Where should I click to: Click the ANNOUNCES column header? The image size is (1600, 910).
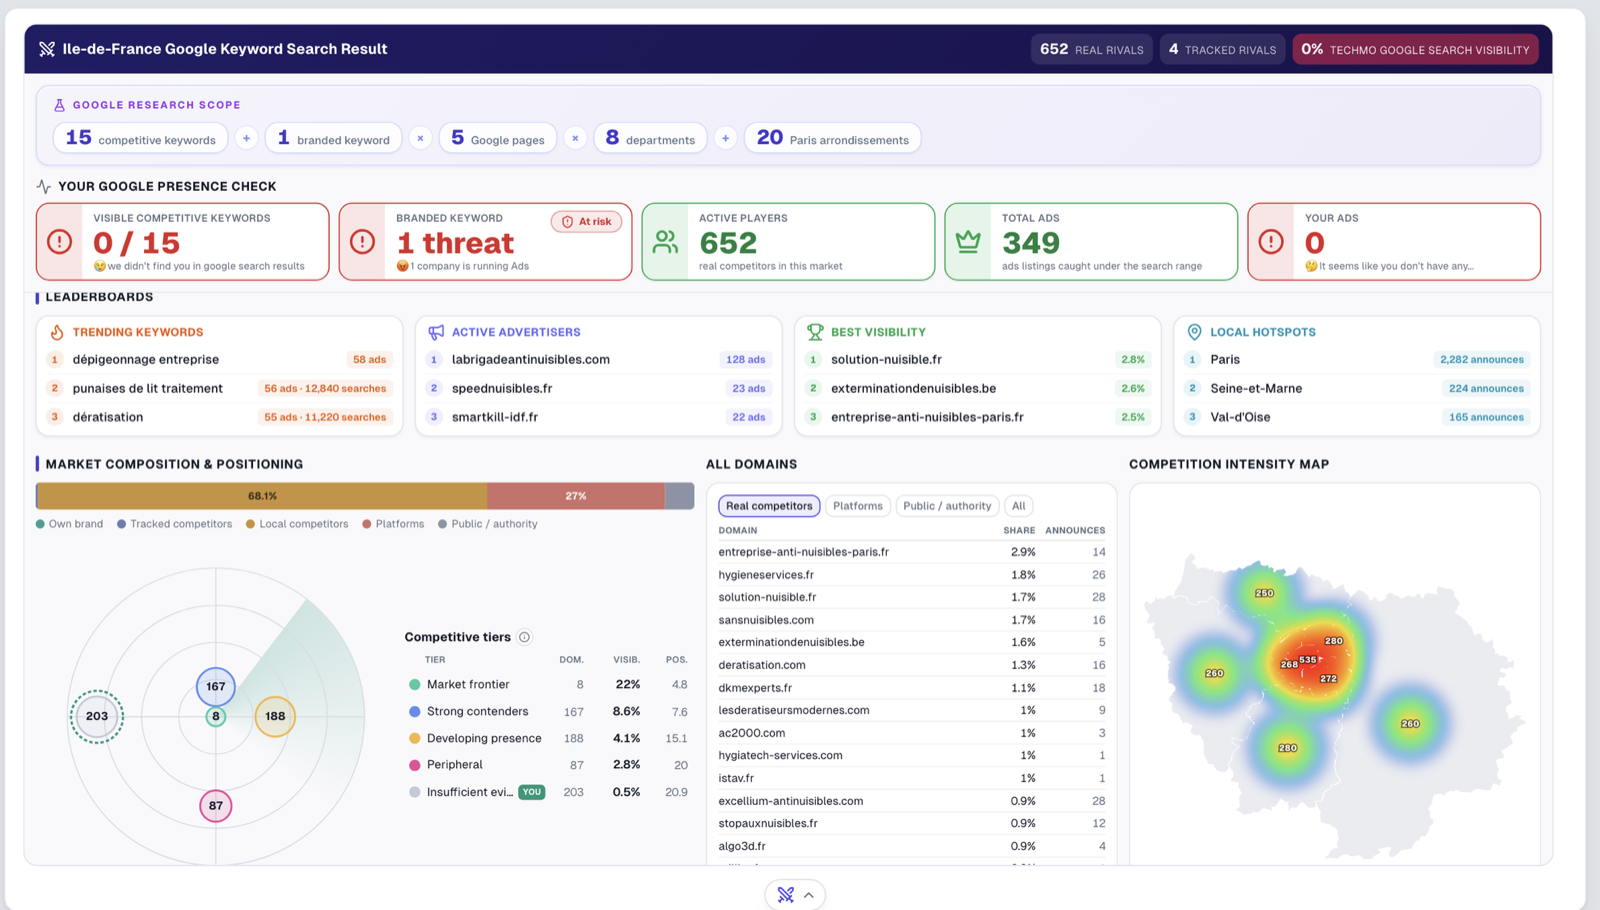coord(1075,531)
